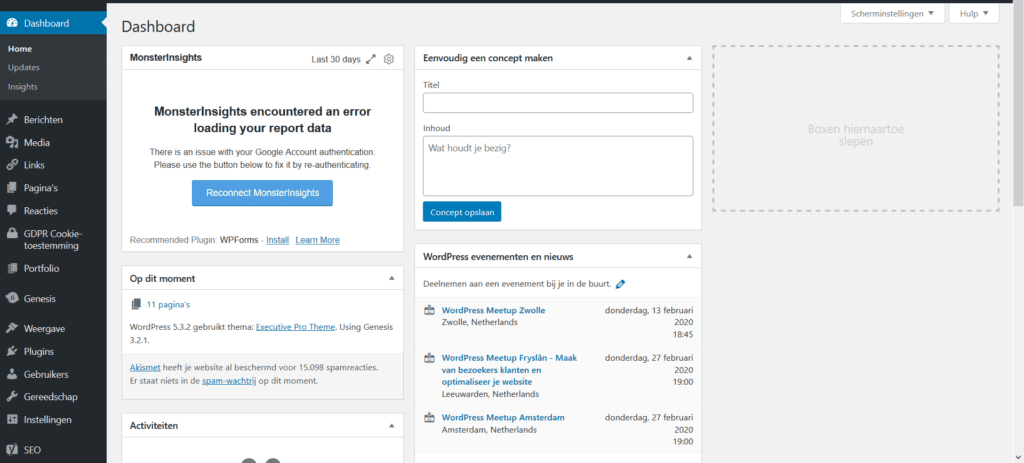Screen dimensions: 1024x463
Task: Click the Reacties speech bubble icon
Action: pos(12,211)
